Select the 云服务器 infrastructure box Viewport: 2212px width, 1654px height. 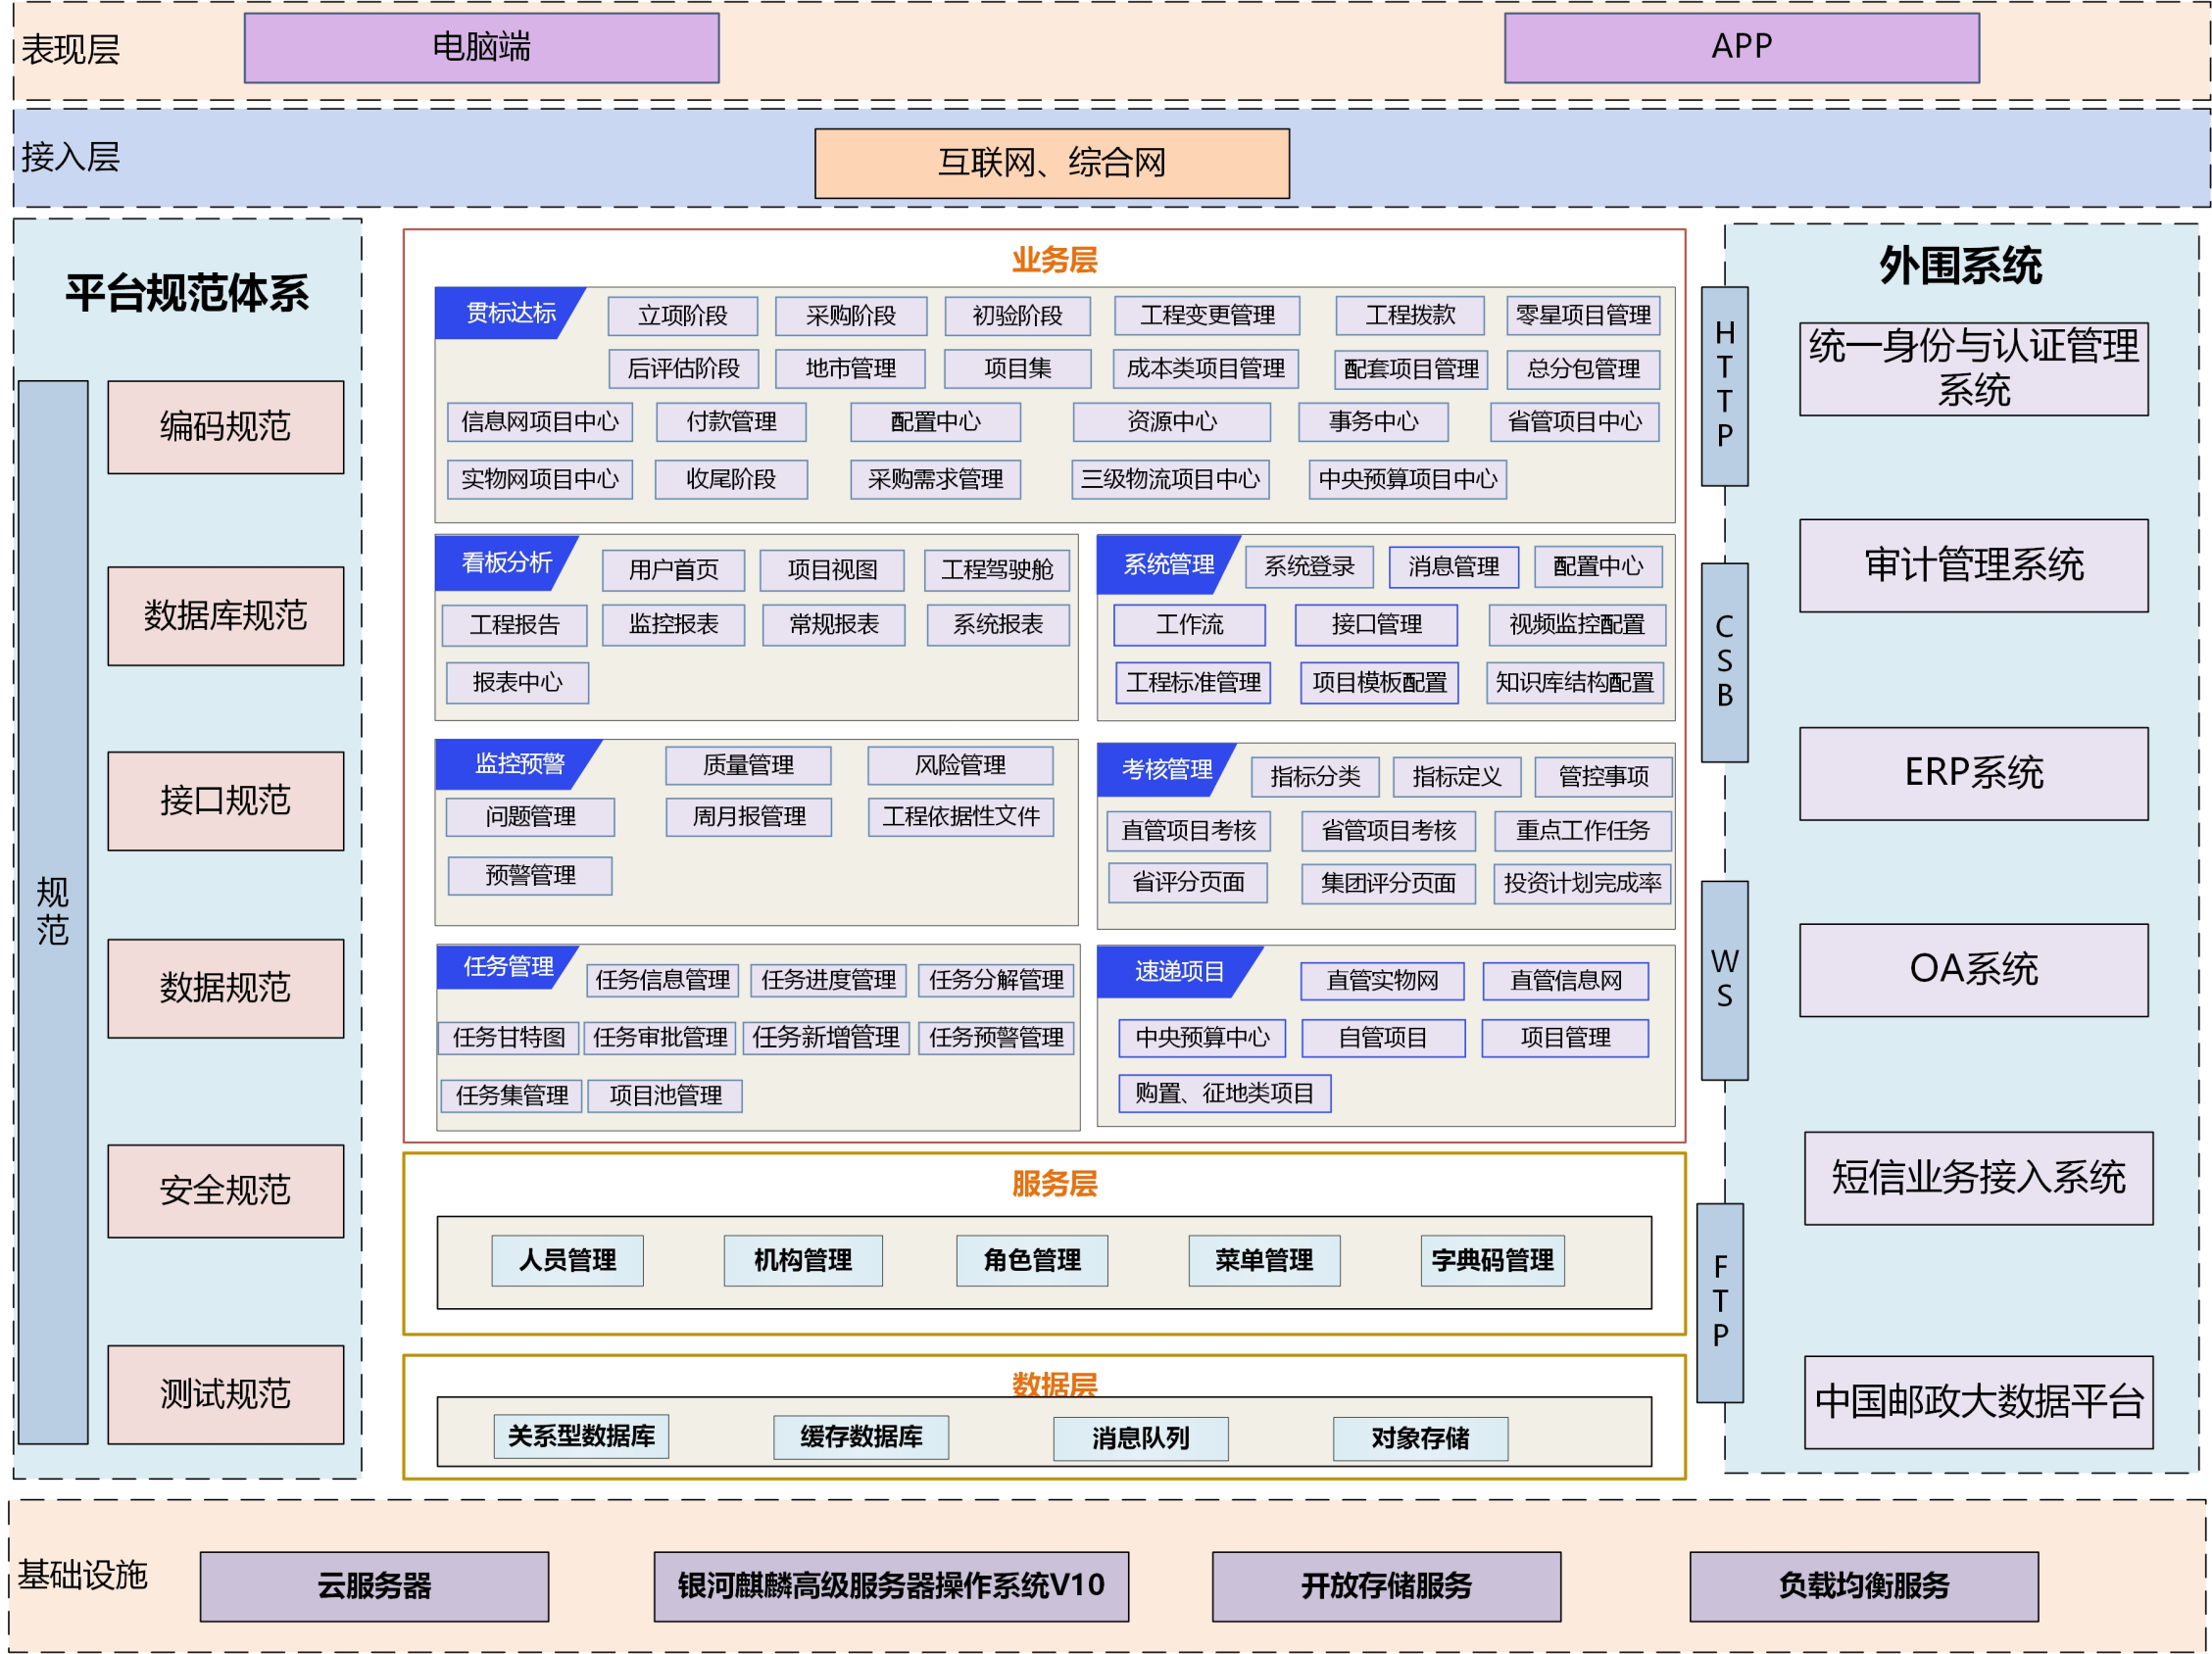tap(373, 1586)
